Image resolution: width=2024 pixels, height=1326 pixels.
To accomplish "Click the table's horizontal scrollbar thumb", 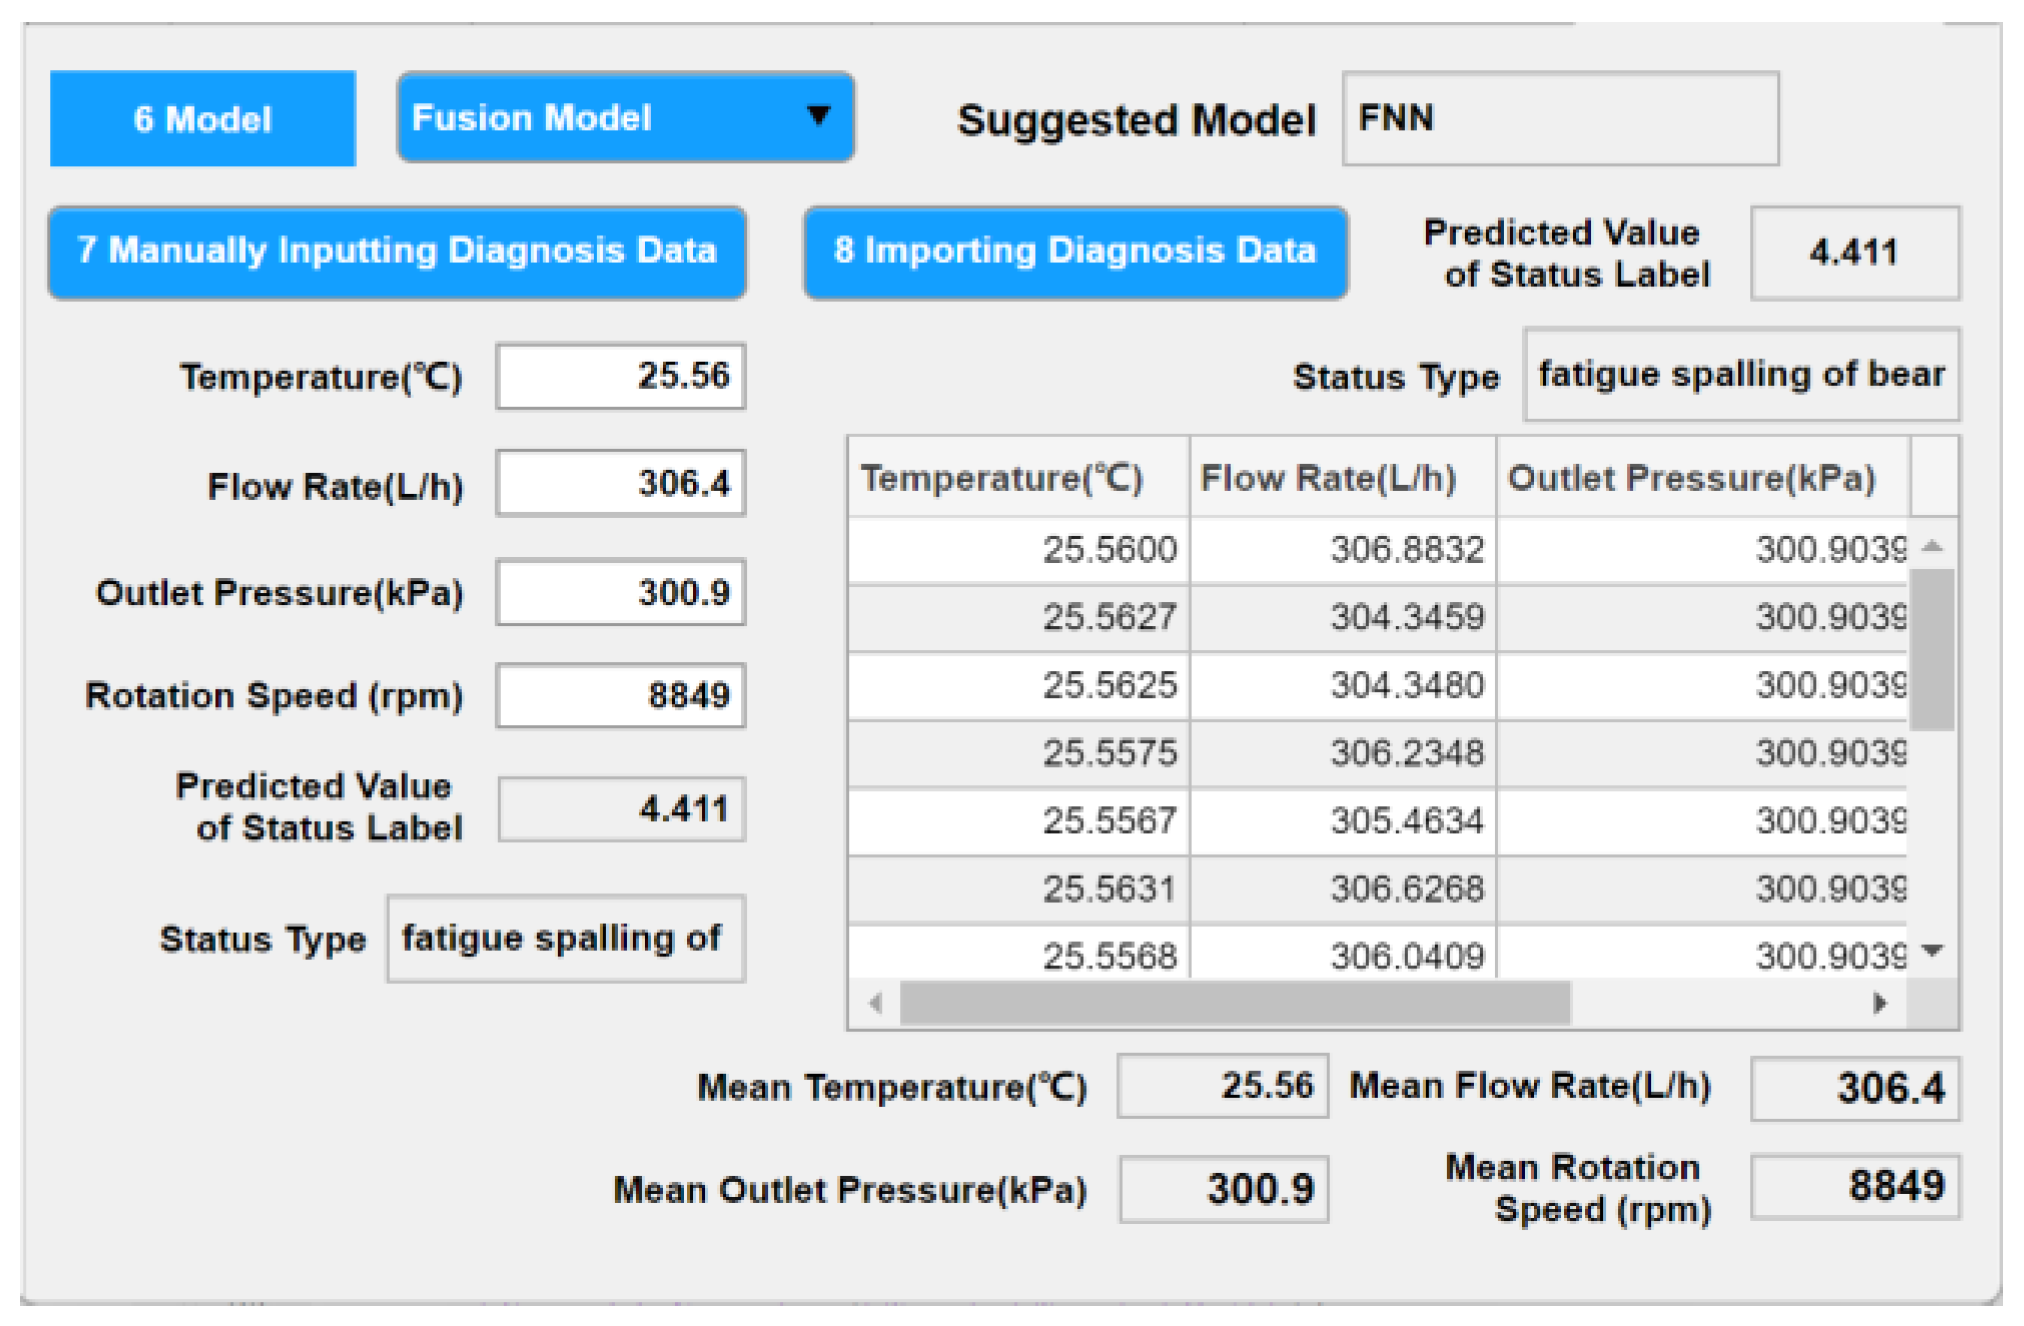I will 1235,1003.
